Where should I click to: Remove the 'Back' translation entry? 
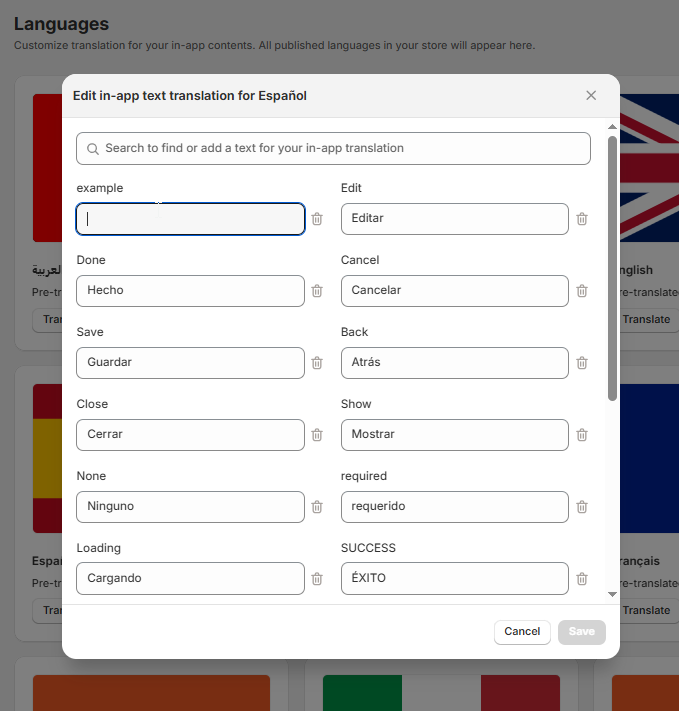pyautogui.click(x=582, y=363)
